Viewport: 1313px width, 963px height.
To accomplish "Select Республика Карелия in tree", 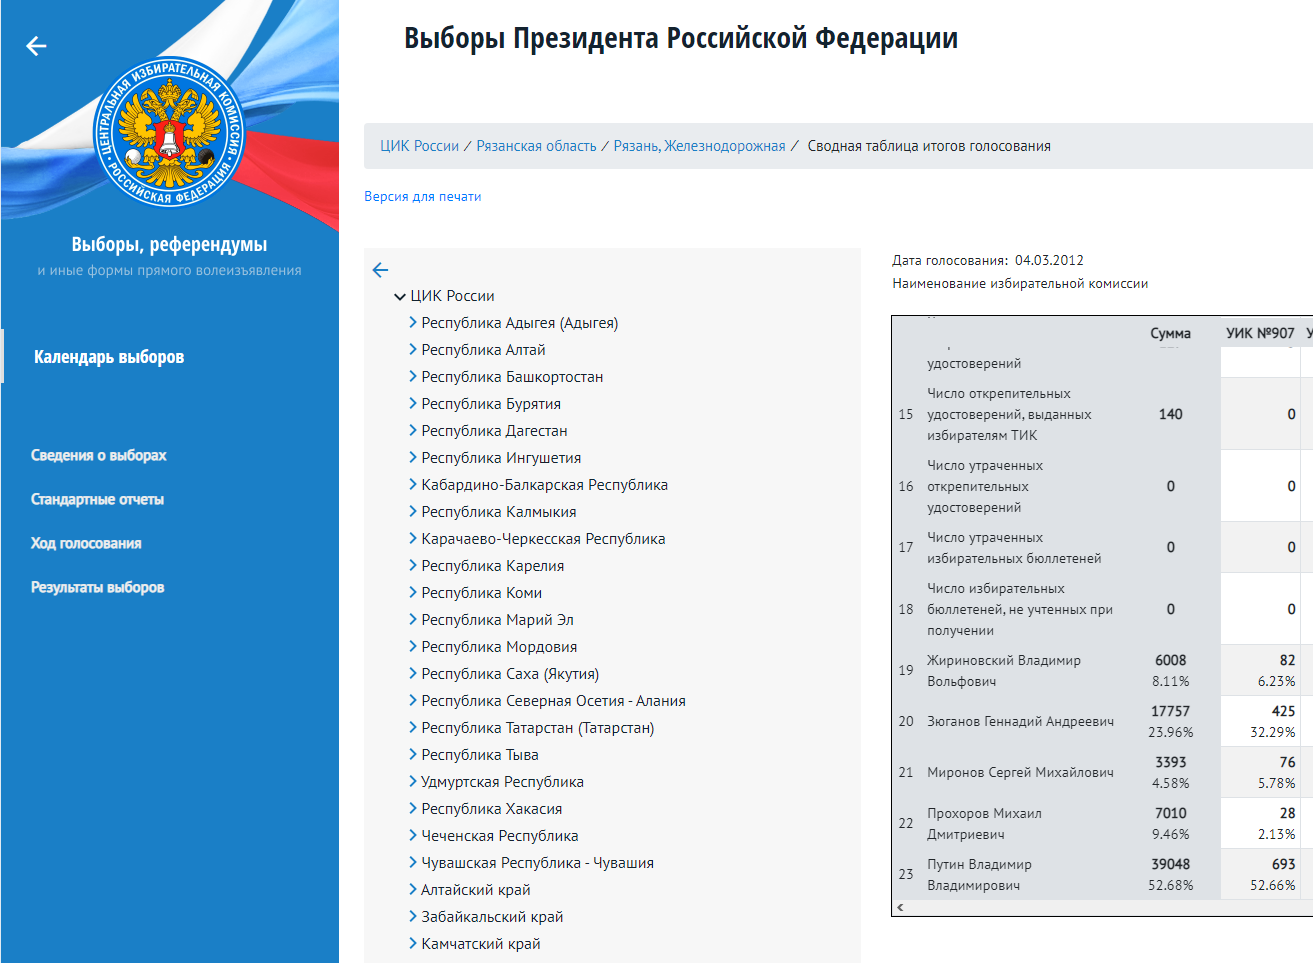I will coord(493,566).
